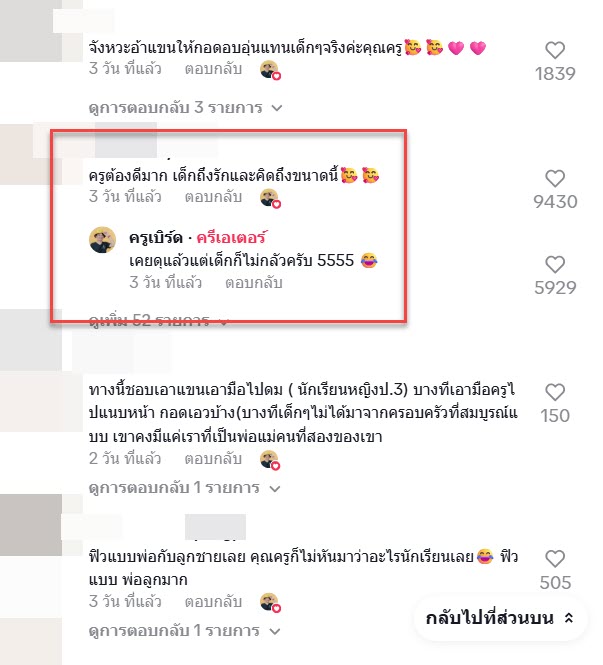Screen dimensions: 603x665
Task: Click creator-liked badge under the 150-like comment
Action: pos(270,461)
